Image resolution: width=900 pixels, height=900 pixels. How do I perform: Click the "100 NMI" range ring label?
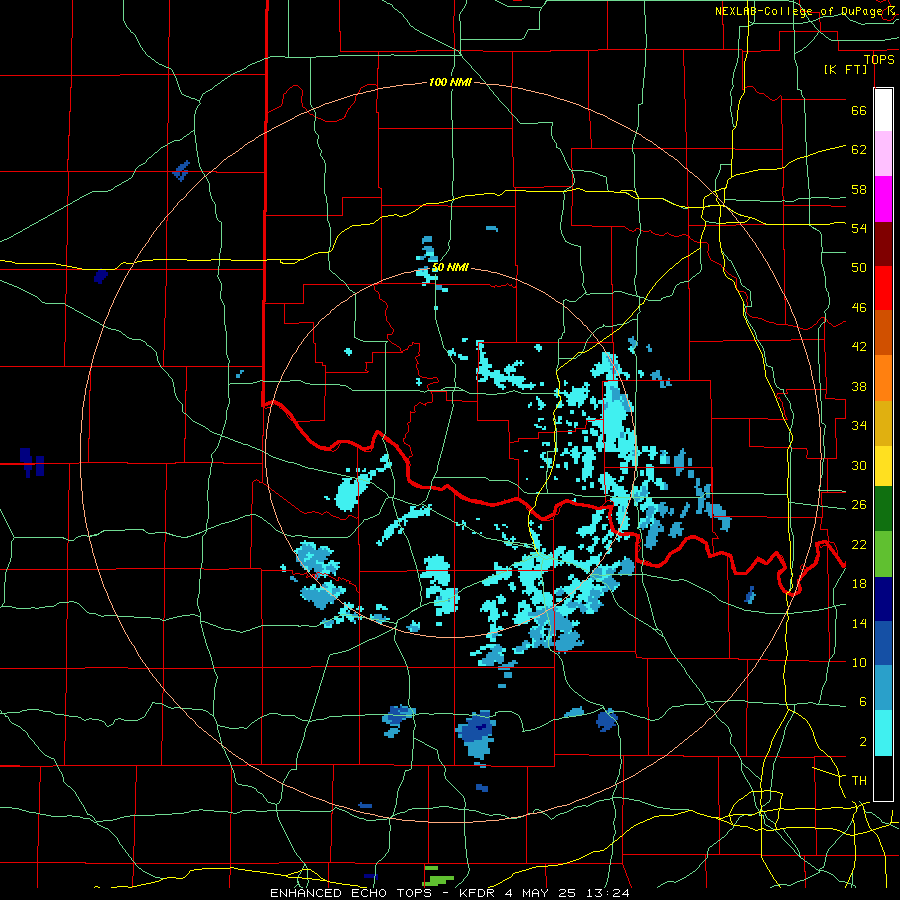[x=450, y=83]
